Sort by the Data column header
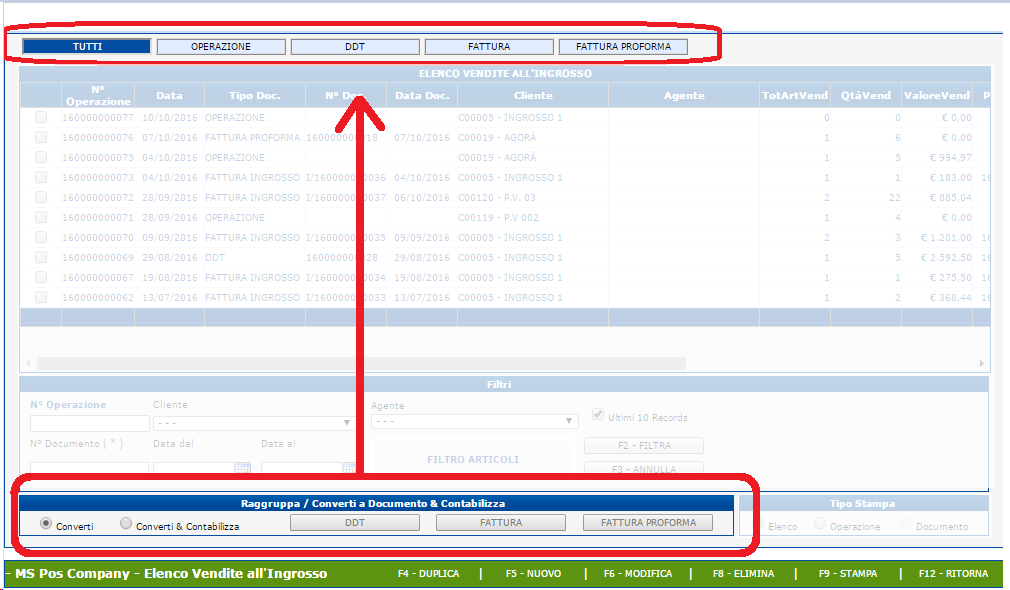1010x590 pixels. pos(169,95)
